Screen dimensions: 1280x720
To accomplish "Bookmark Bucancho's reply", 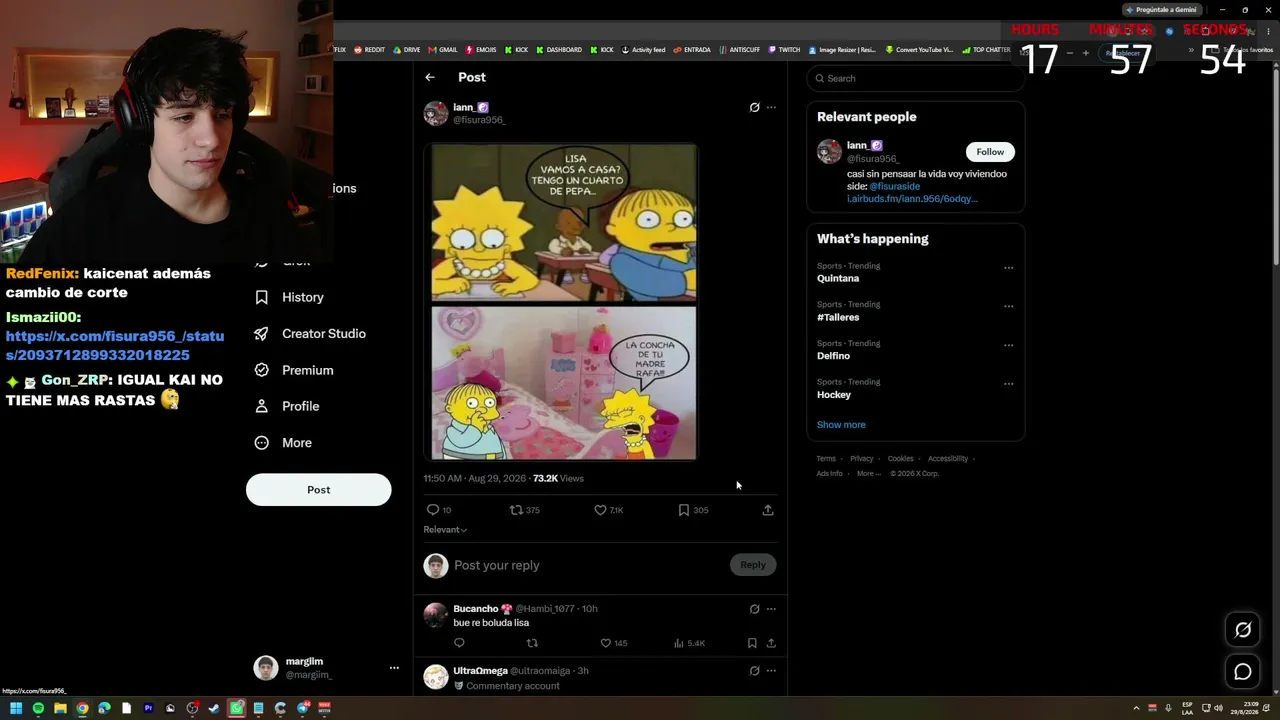I will (752, 643).
